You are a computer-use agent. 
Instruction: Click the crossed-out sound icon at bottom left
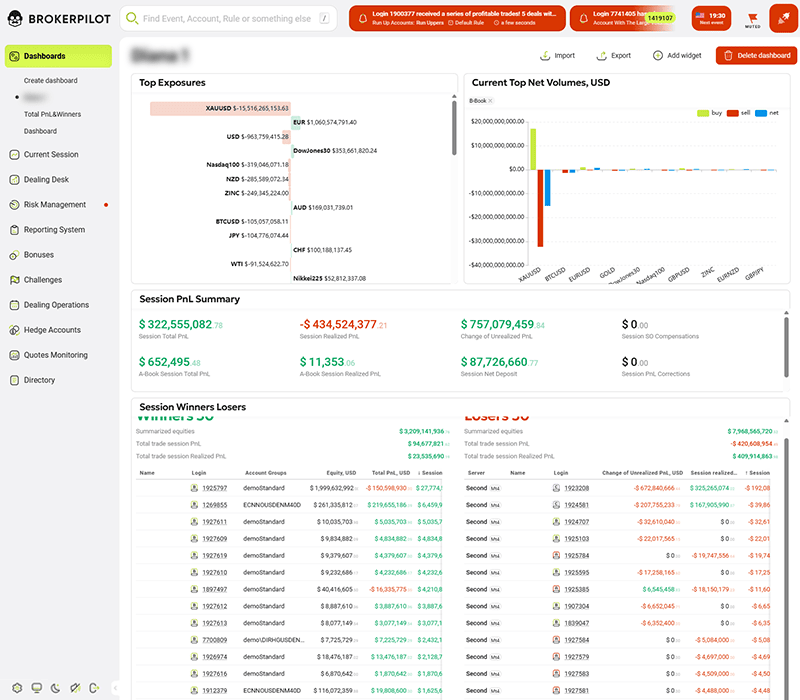(x=74, y=687)
